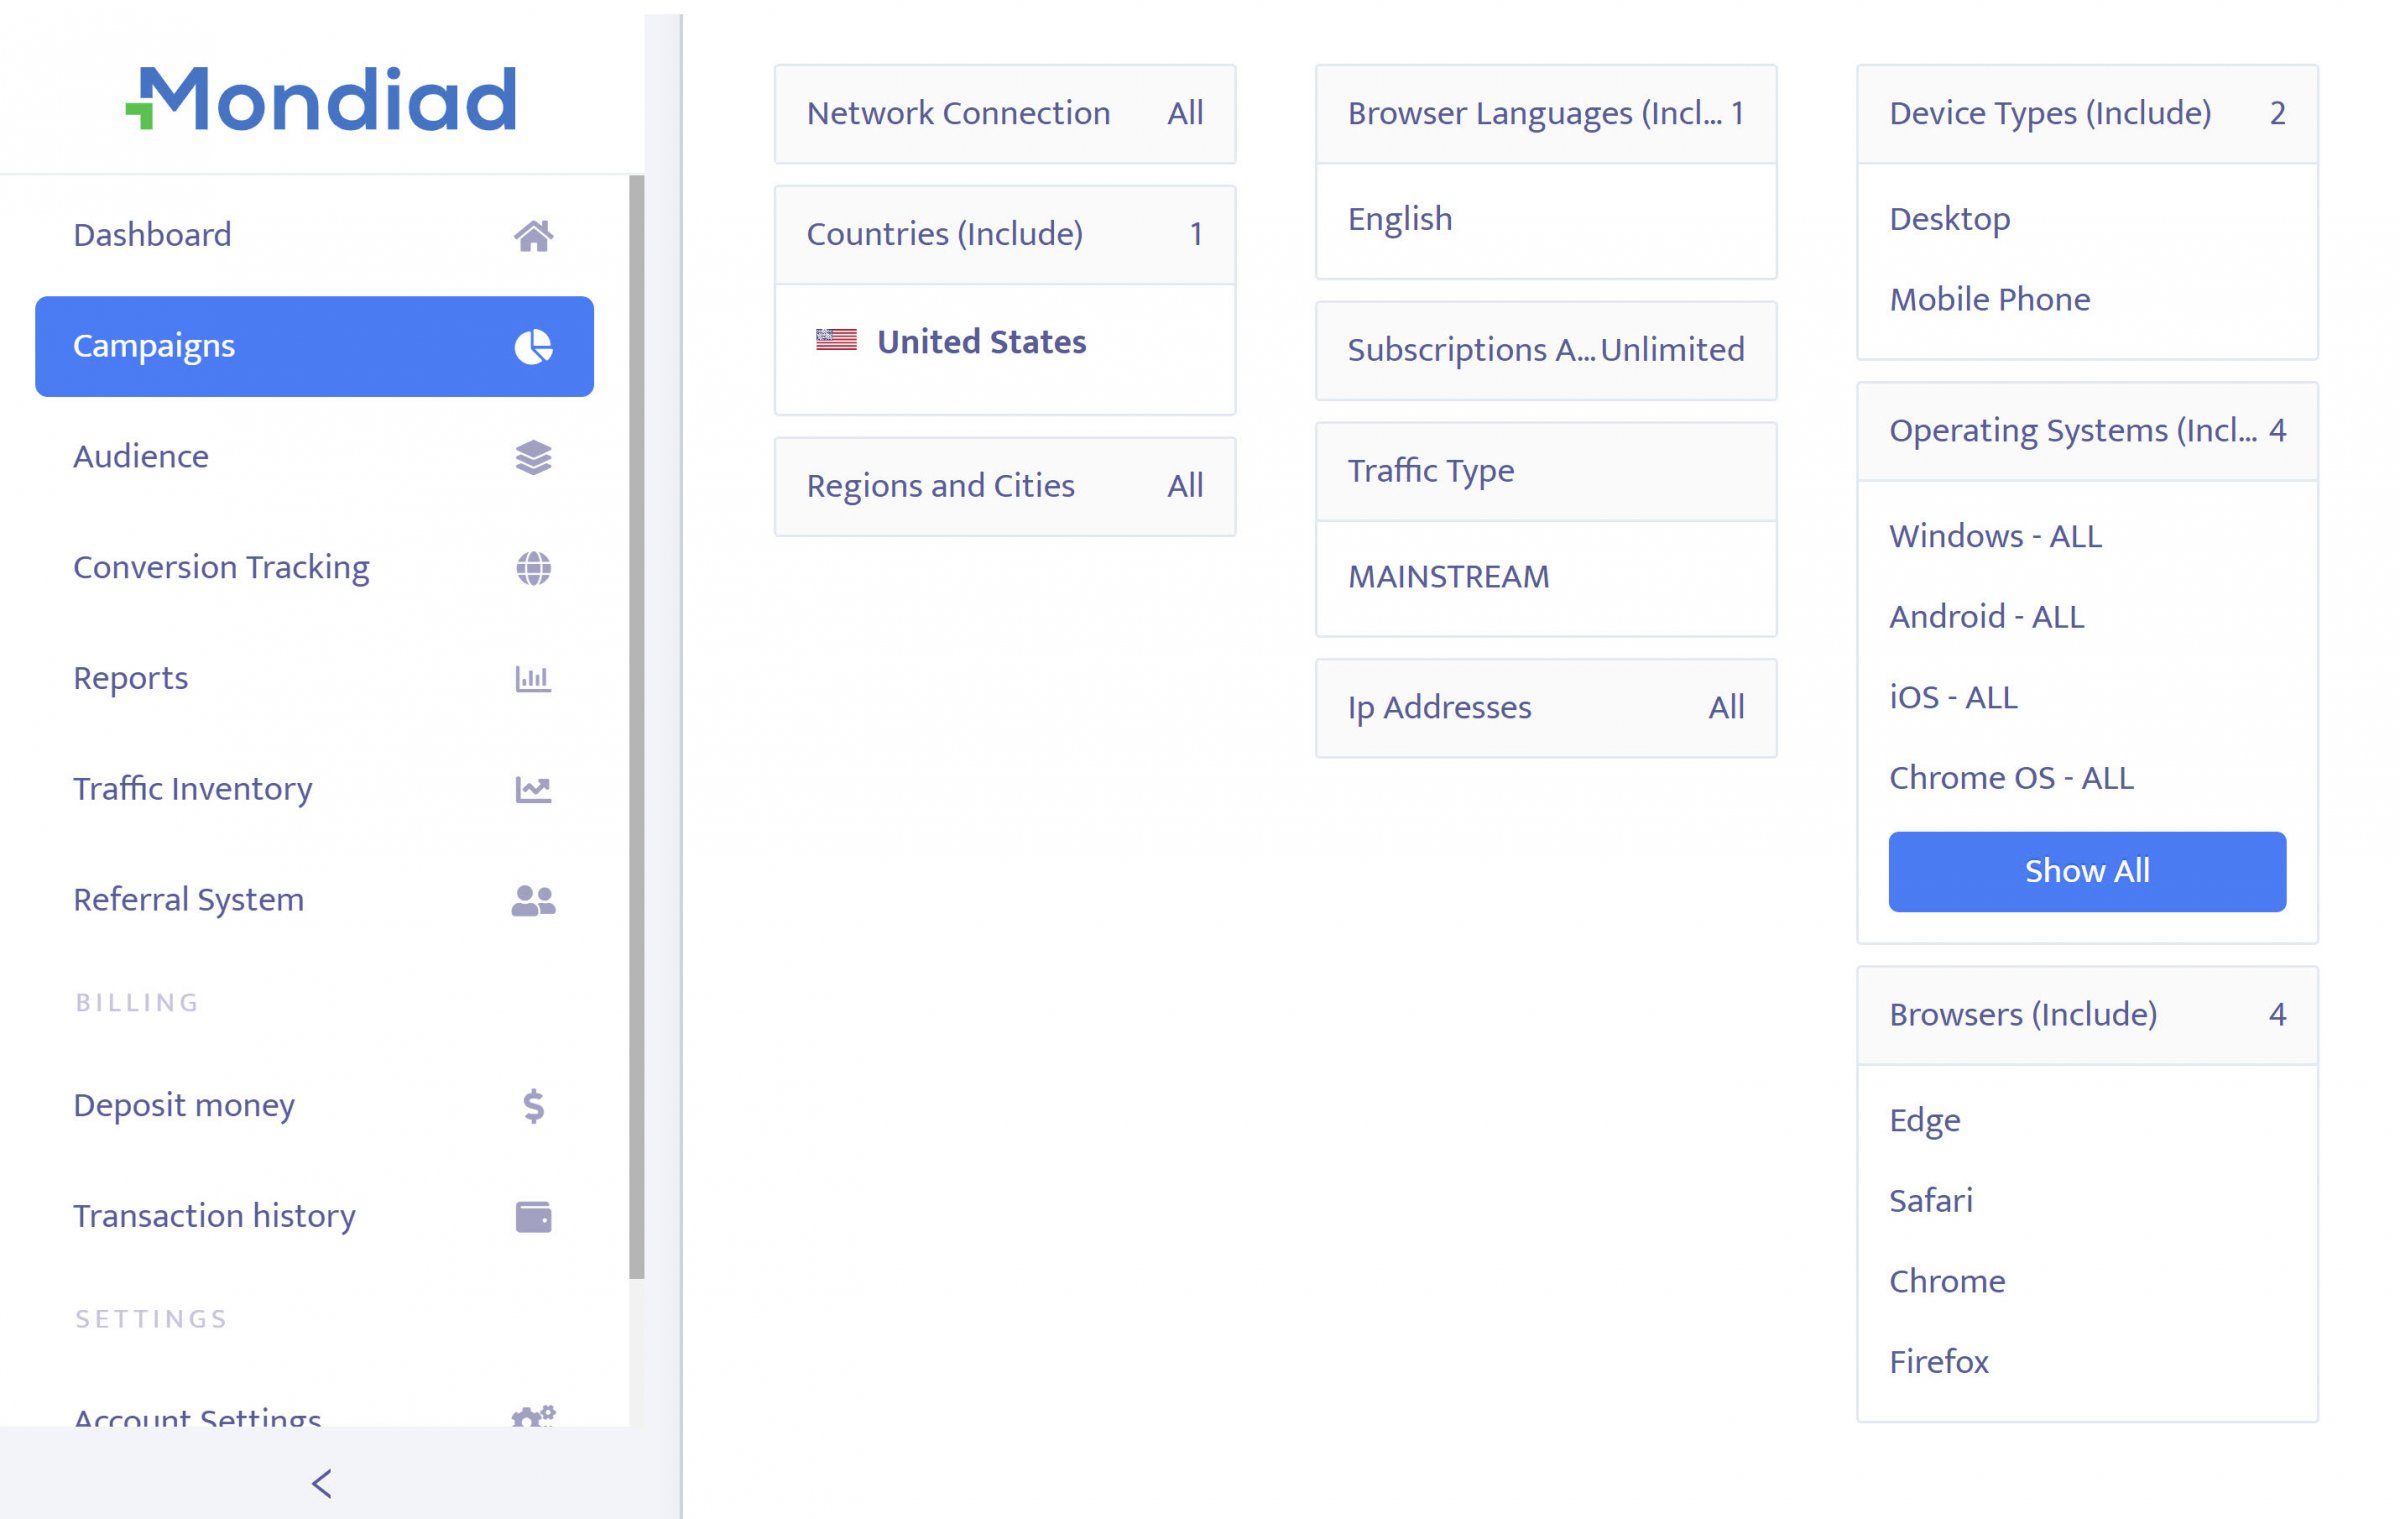This screenshot has width=2400, height=1519.
Task: Click the Reports bar chart icon
Action: pyautogui.click(x=533, y=679)
